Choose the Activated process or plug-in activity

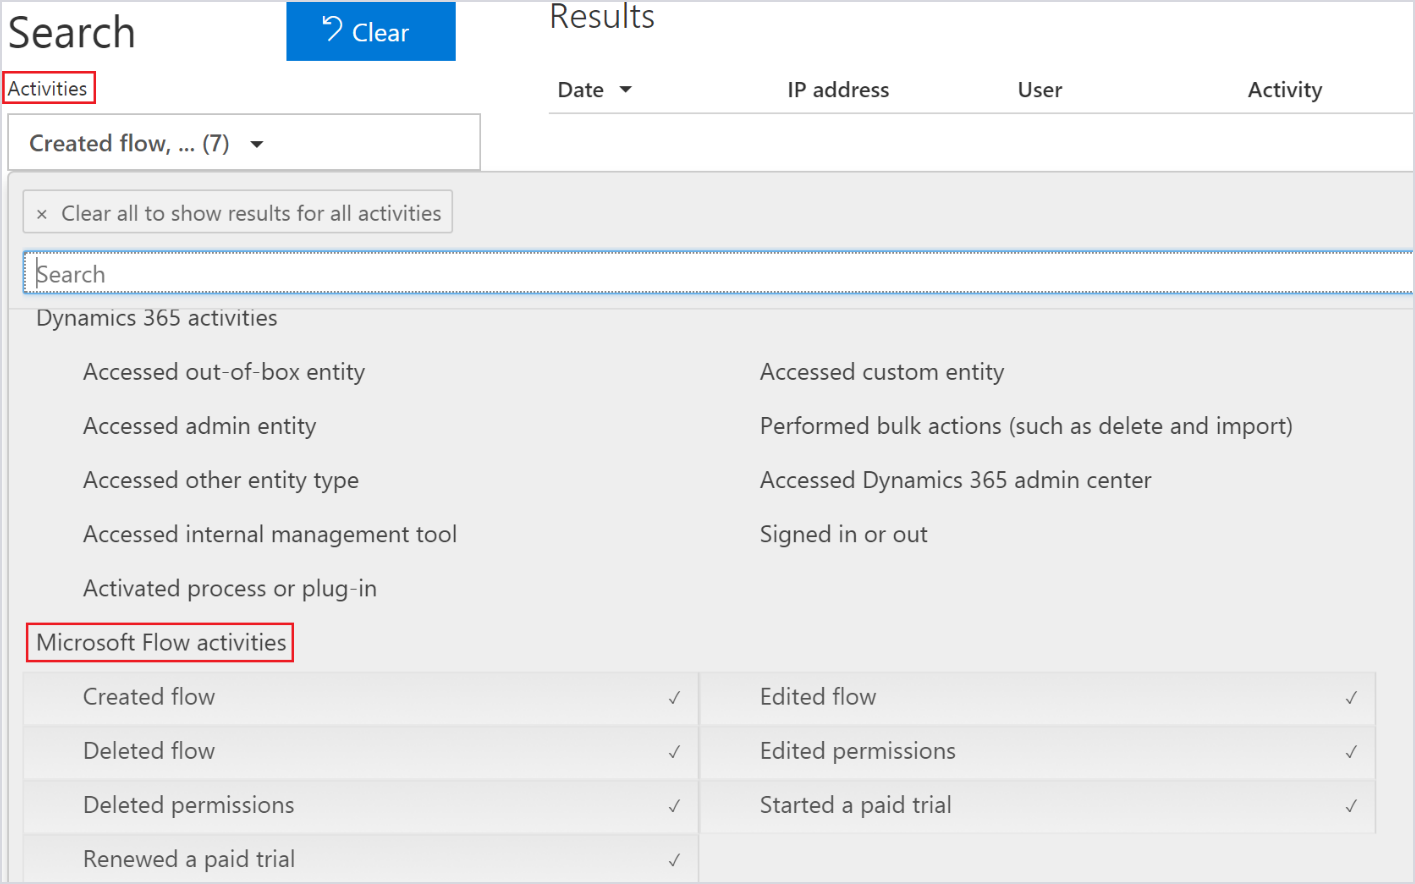[229, 588]
